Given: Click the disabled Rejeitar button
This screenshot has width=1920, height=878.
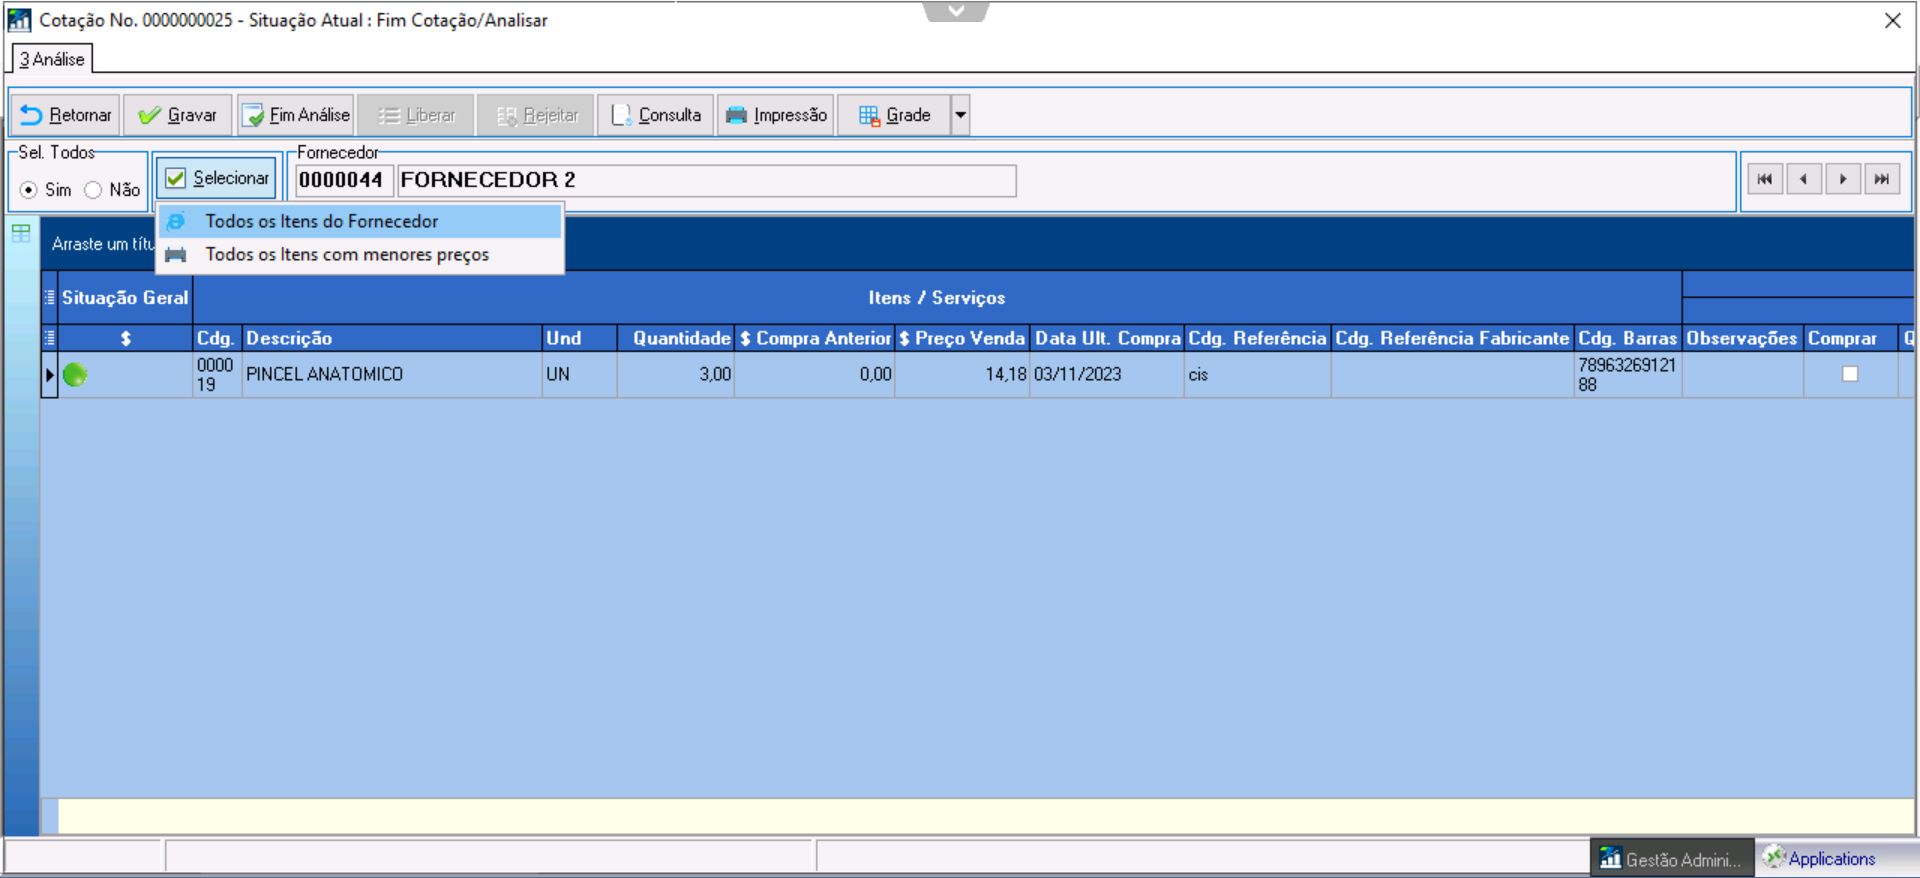Looking at the screenshot, I should [536, 115].
